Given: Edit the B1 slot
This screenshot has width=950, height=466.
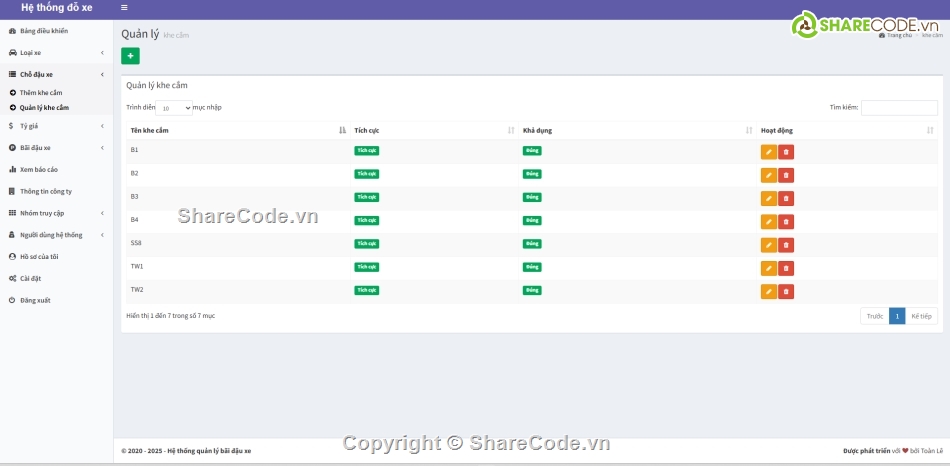Looking at the screenshot, I should (x=769, y=152).
